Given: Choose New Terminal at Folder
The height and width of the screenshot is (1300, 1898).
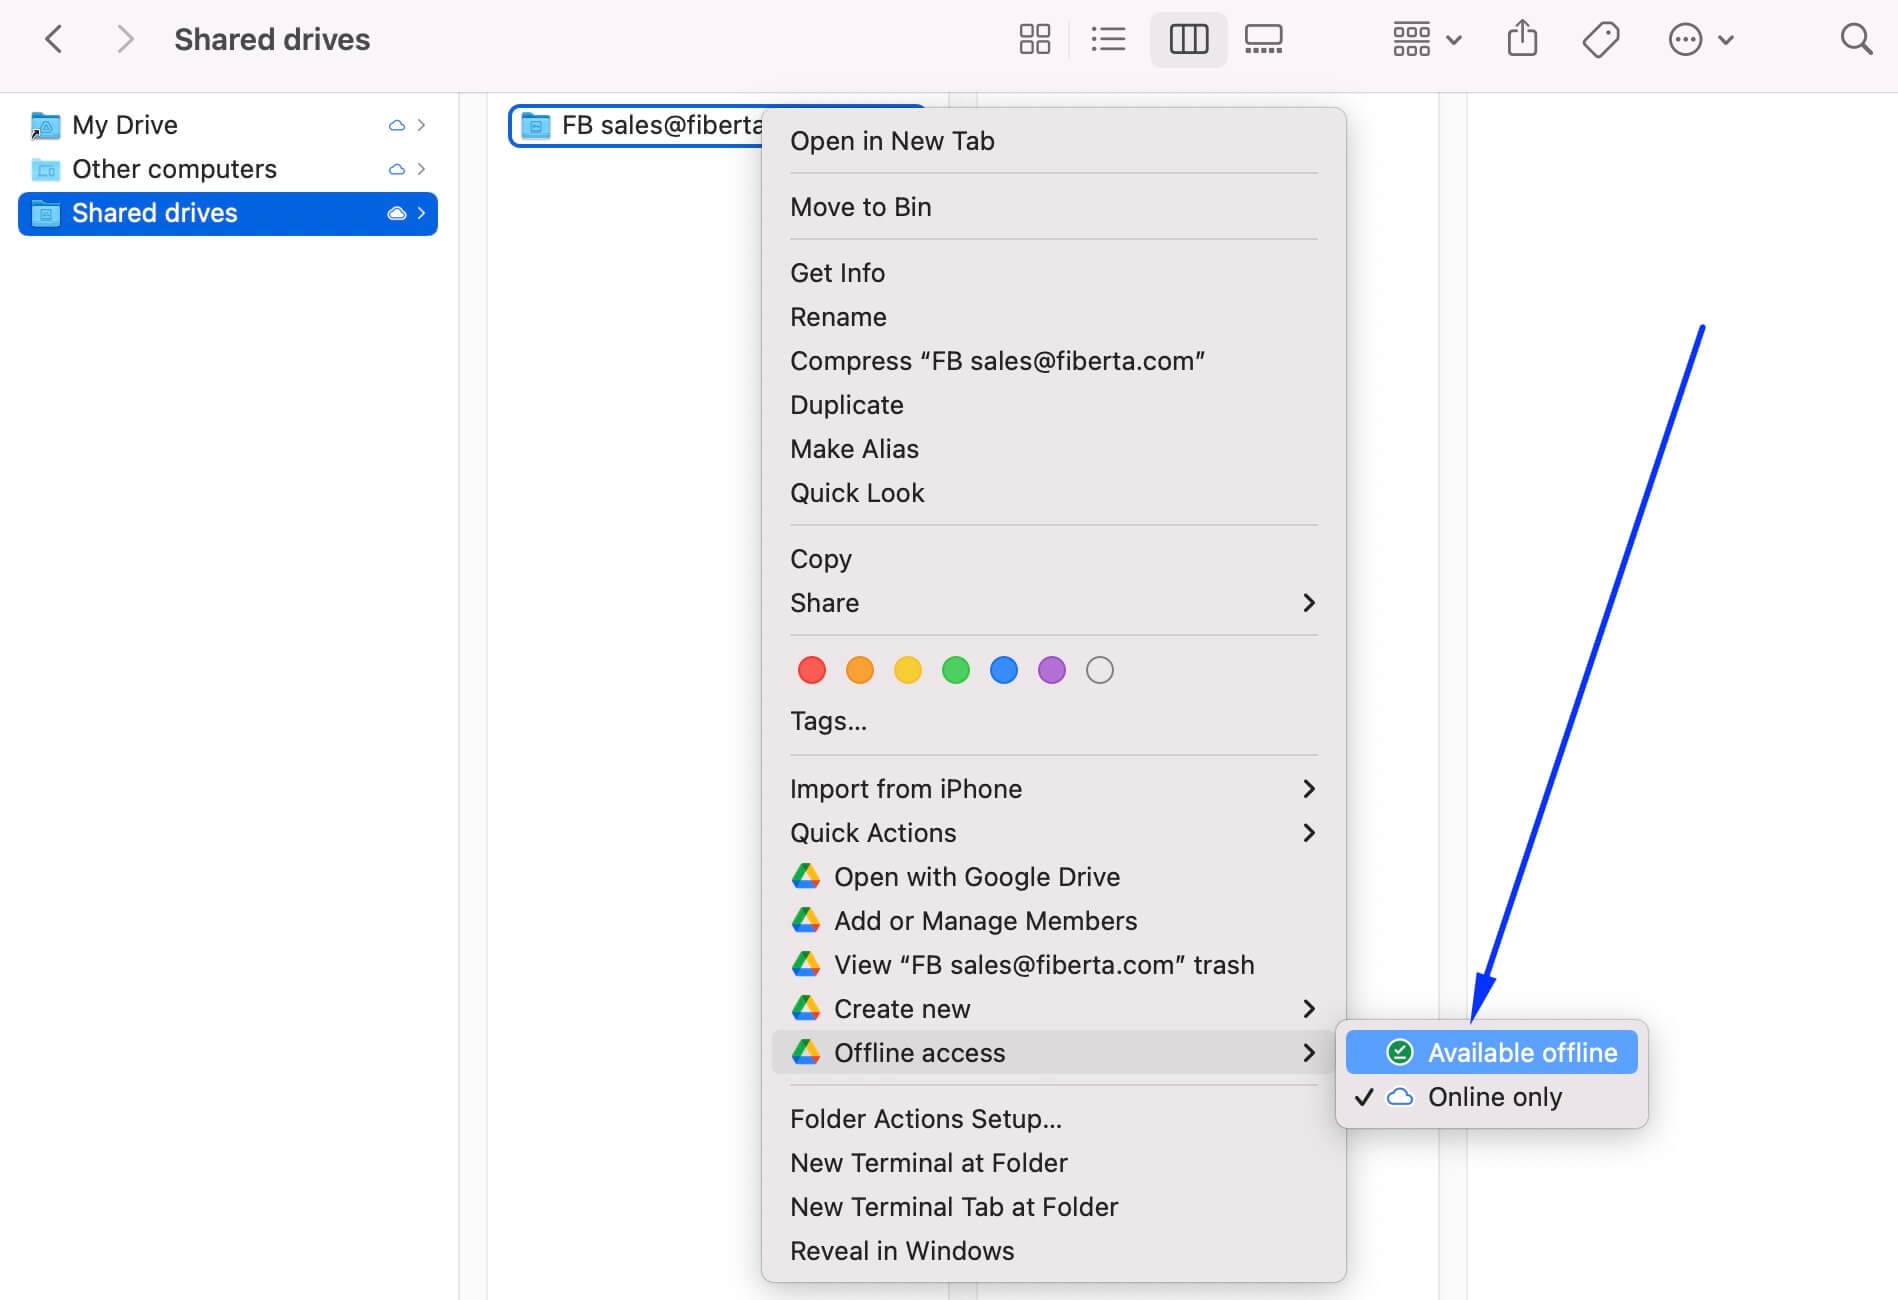Looking at the screenshot, I should click(1053, 1163).
